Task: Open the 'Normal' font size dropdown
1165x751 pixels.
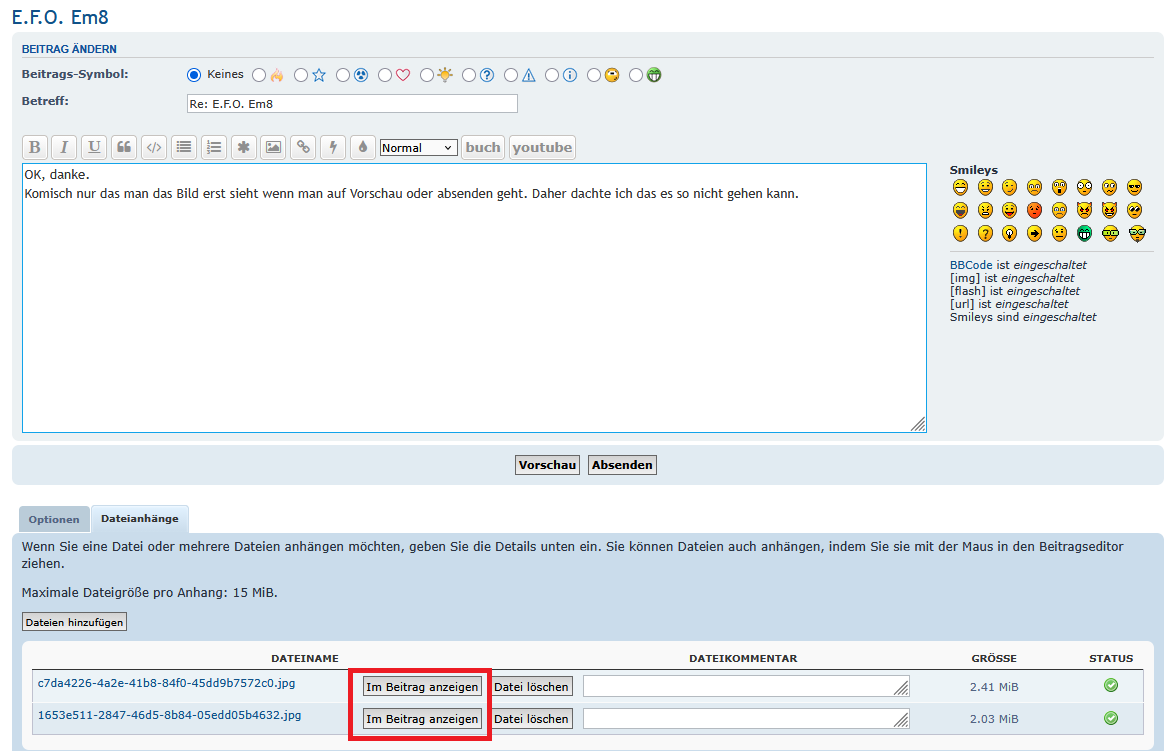Action: pyautogui.click(x=418, y=148)
